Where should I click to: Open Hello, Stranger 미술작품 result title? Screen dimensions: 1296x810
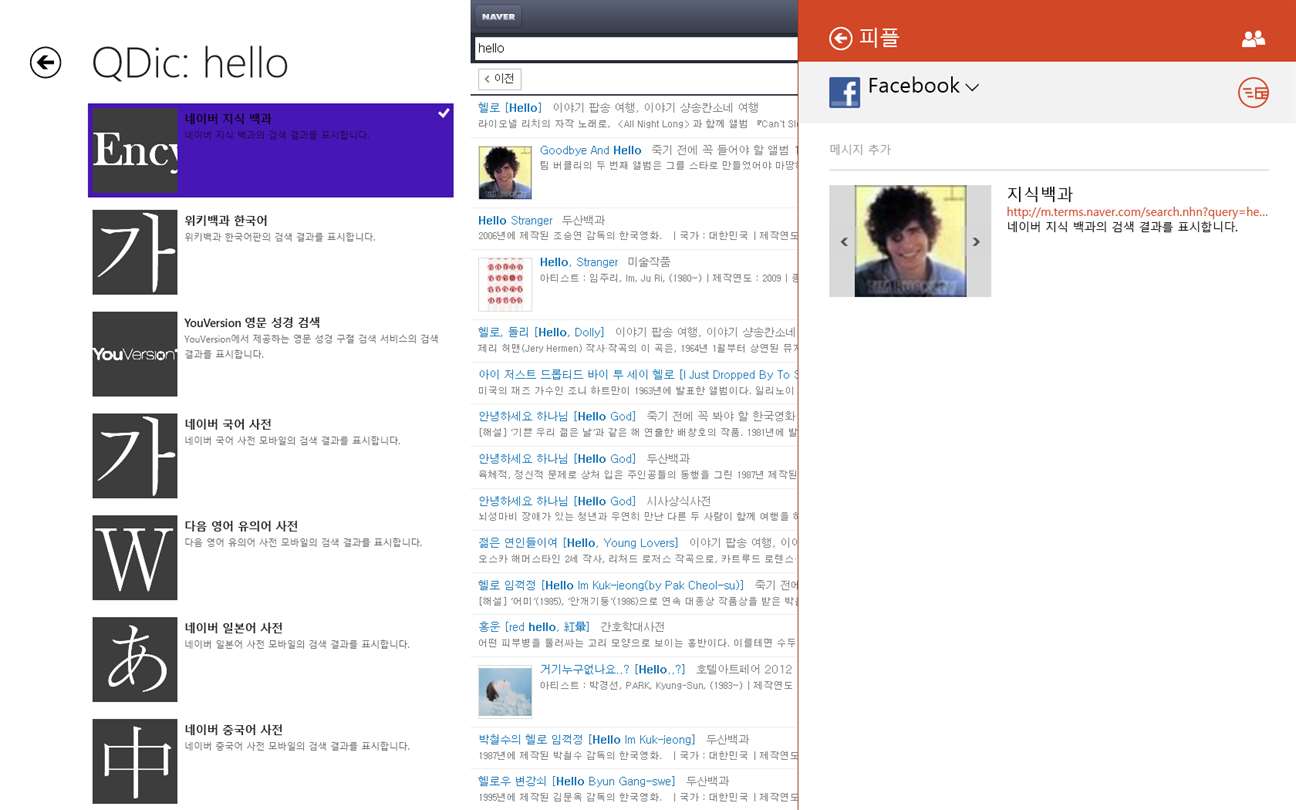(x=578, y=262)
